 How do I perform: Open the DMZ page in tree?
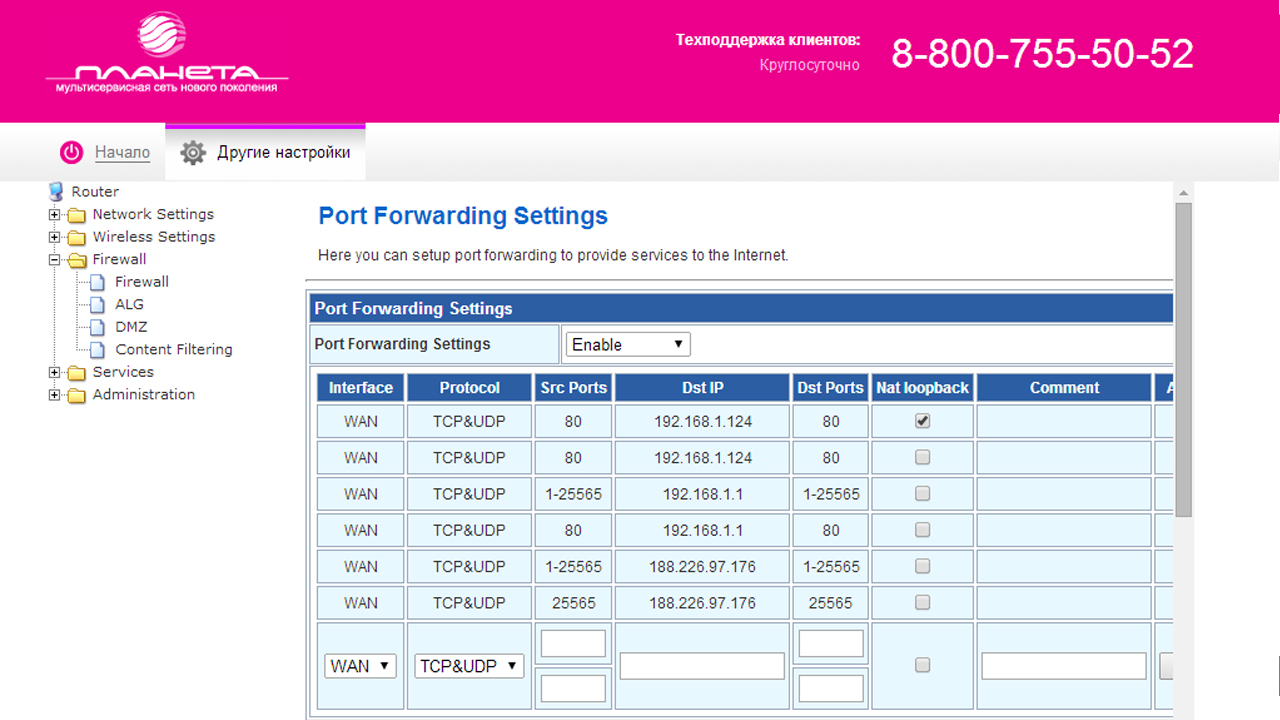point(131,327)
